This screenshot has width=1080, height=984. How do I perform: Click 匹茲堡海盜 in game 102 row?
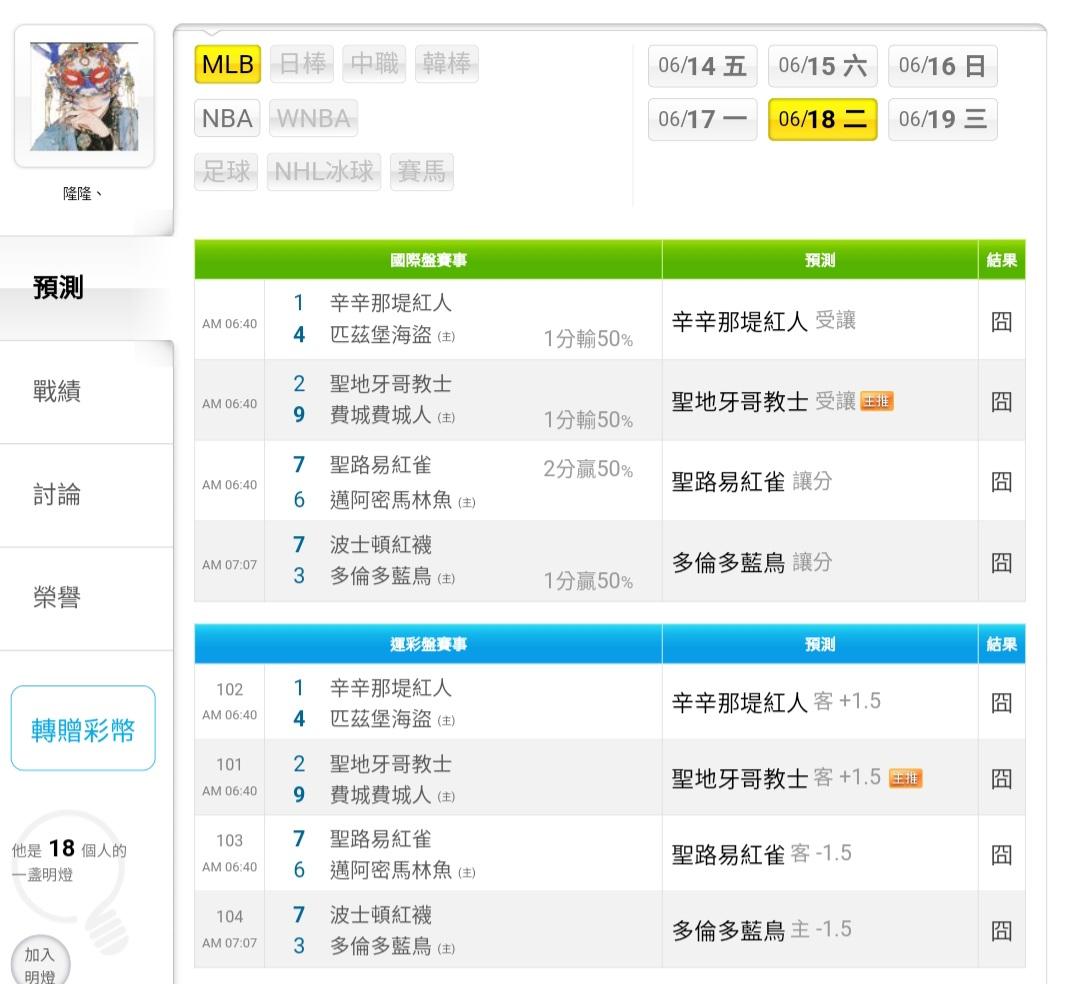pyautogui.click(x=381, y=720)
